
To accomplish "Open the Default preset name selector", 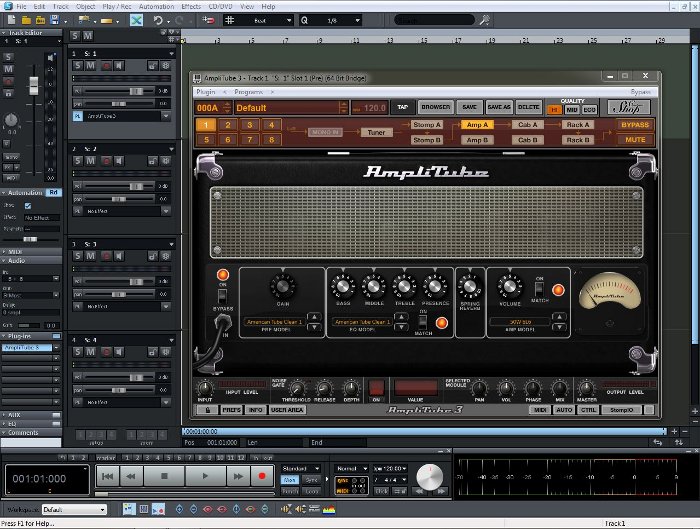I will click(292, 108).
